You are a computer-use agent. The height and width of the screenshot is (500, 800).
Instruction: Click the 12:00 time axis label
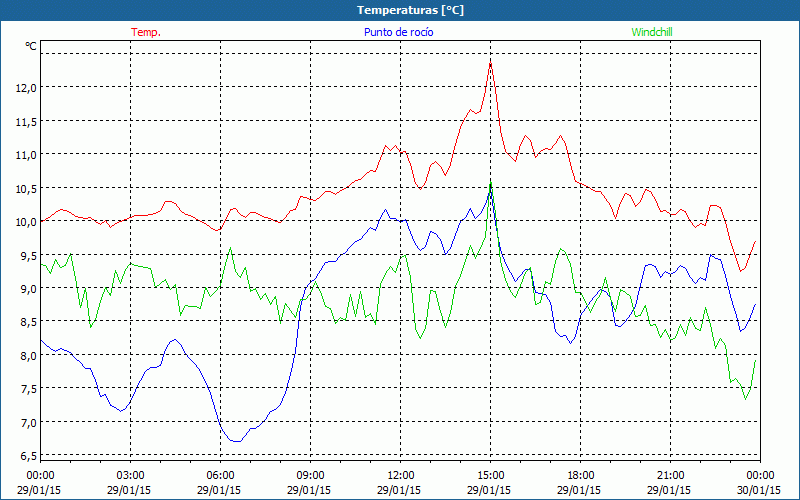pyautogui.click(x=401, y=476)
